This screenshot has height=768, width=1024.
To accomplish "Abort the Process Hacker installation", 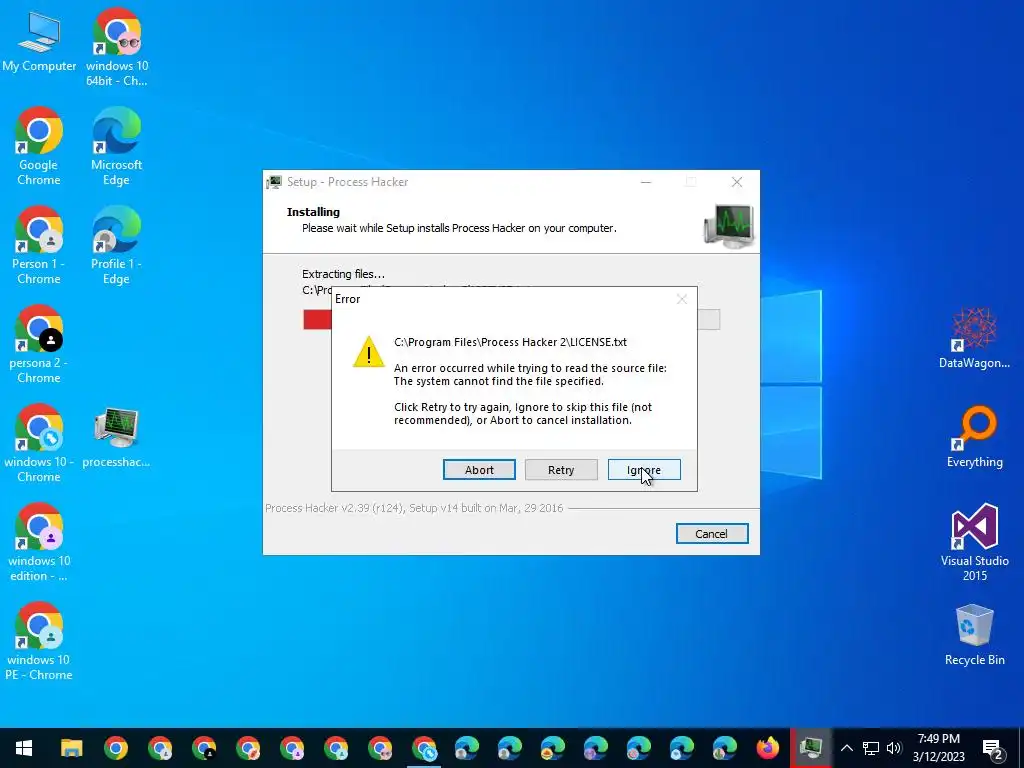I will [479, 470].
